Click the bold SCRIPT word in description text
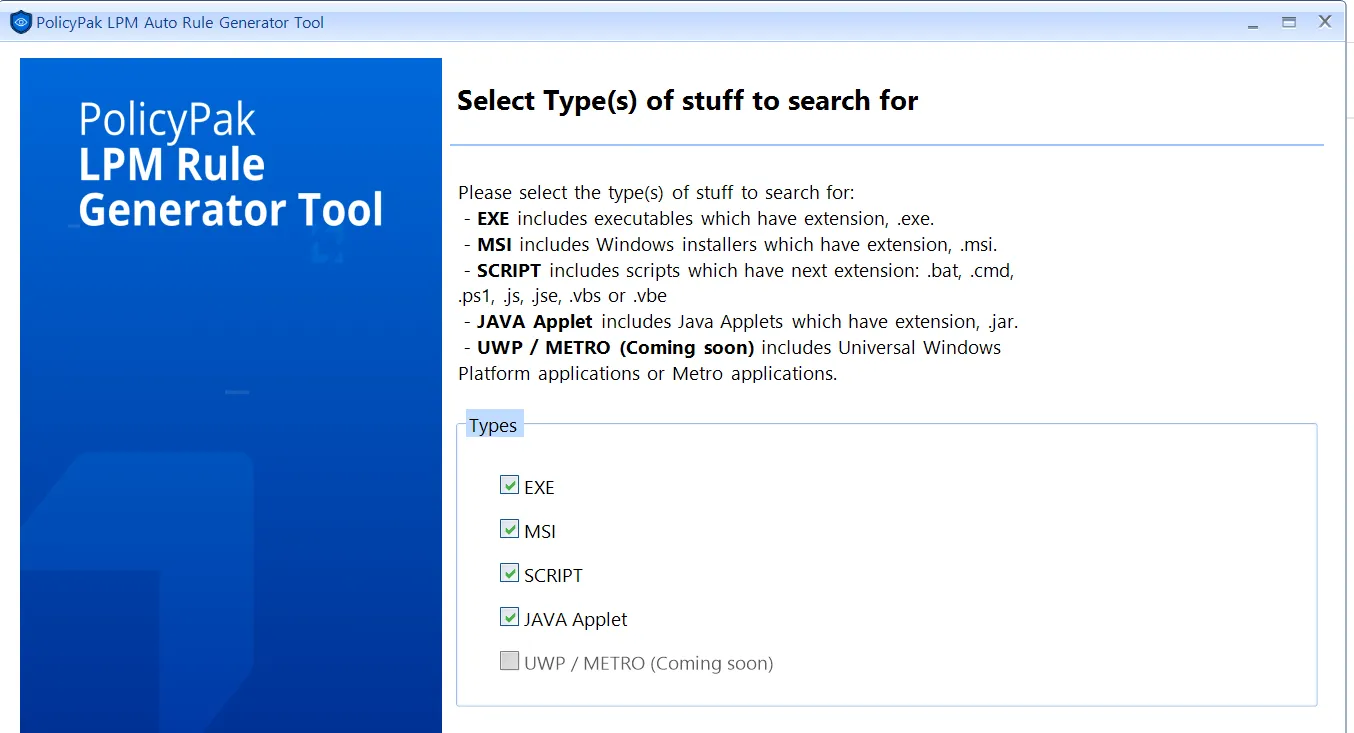Viewport: 1354px width, 733px height. point(510,270)
